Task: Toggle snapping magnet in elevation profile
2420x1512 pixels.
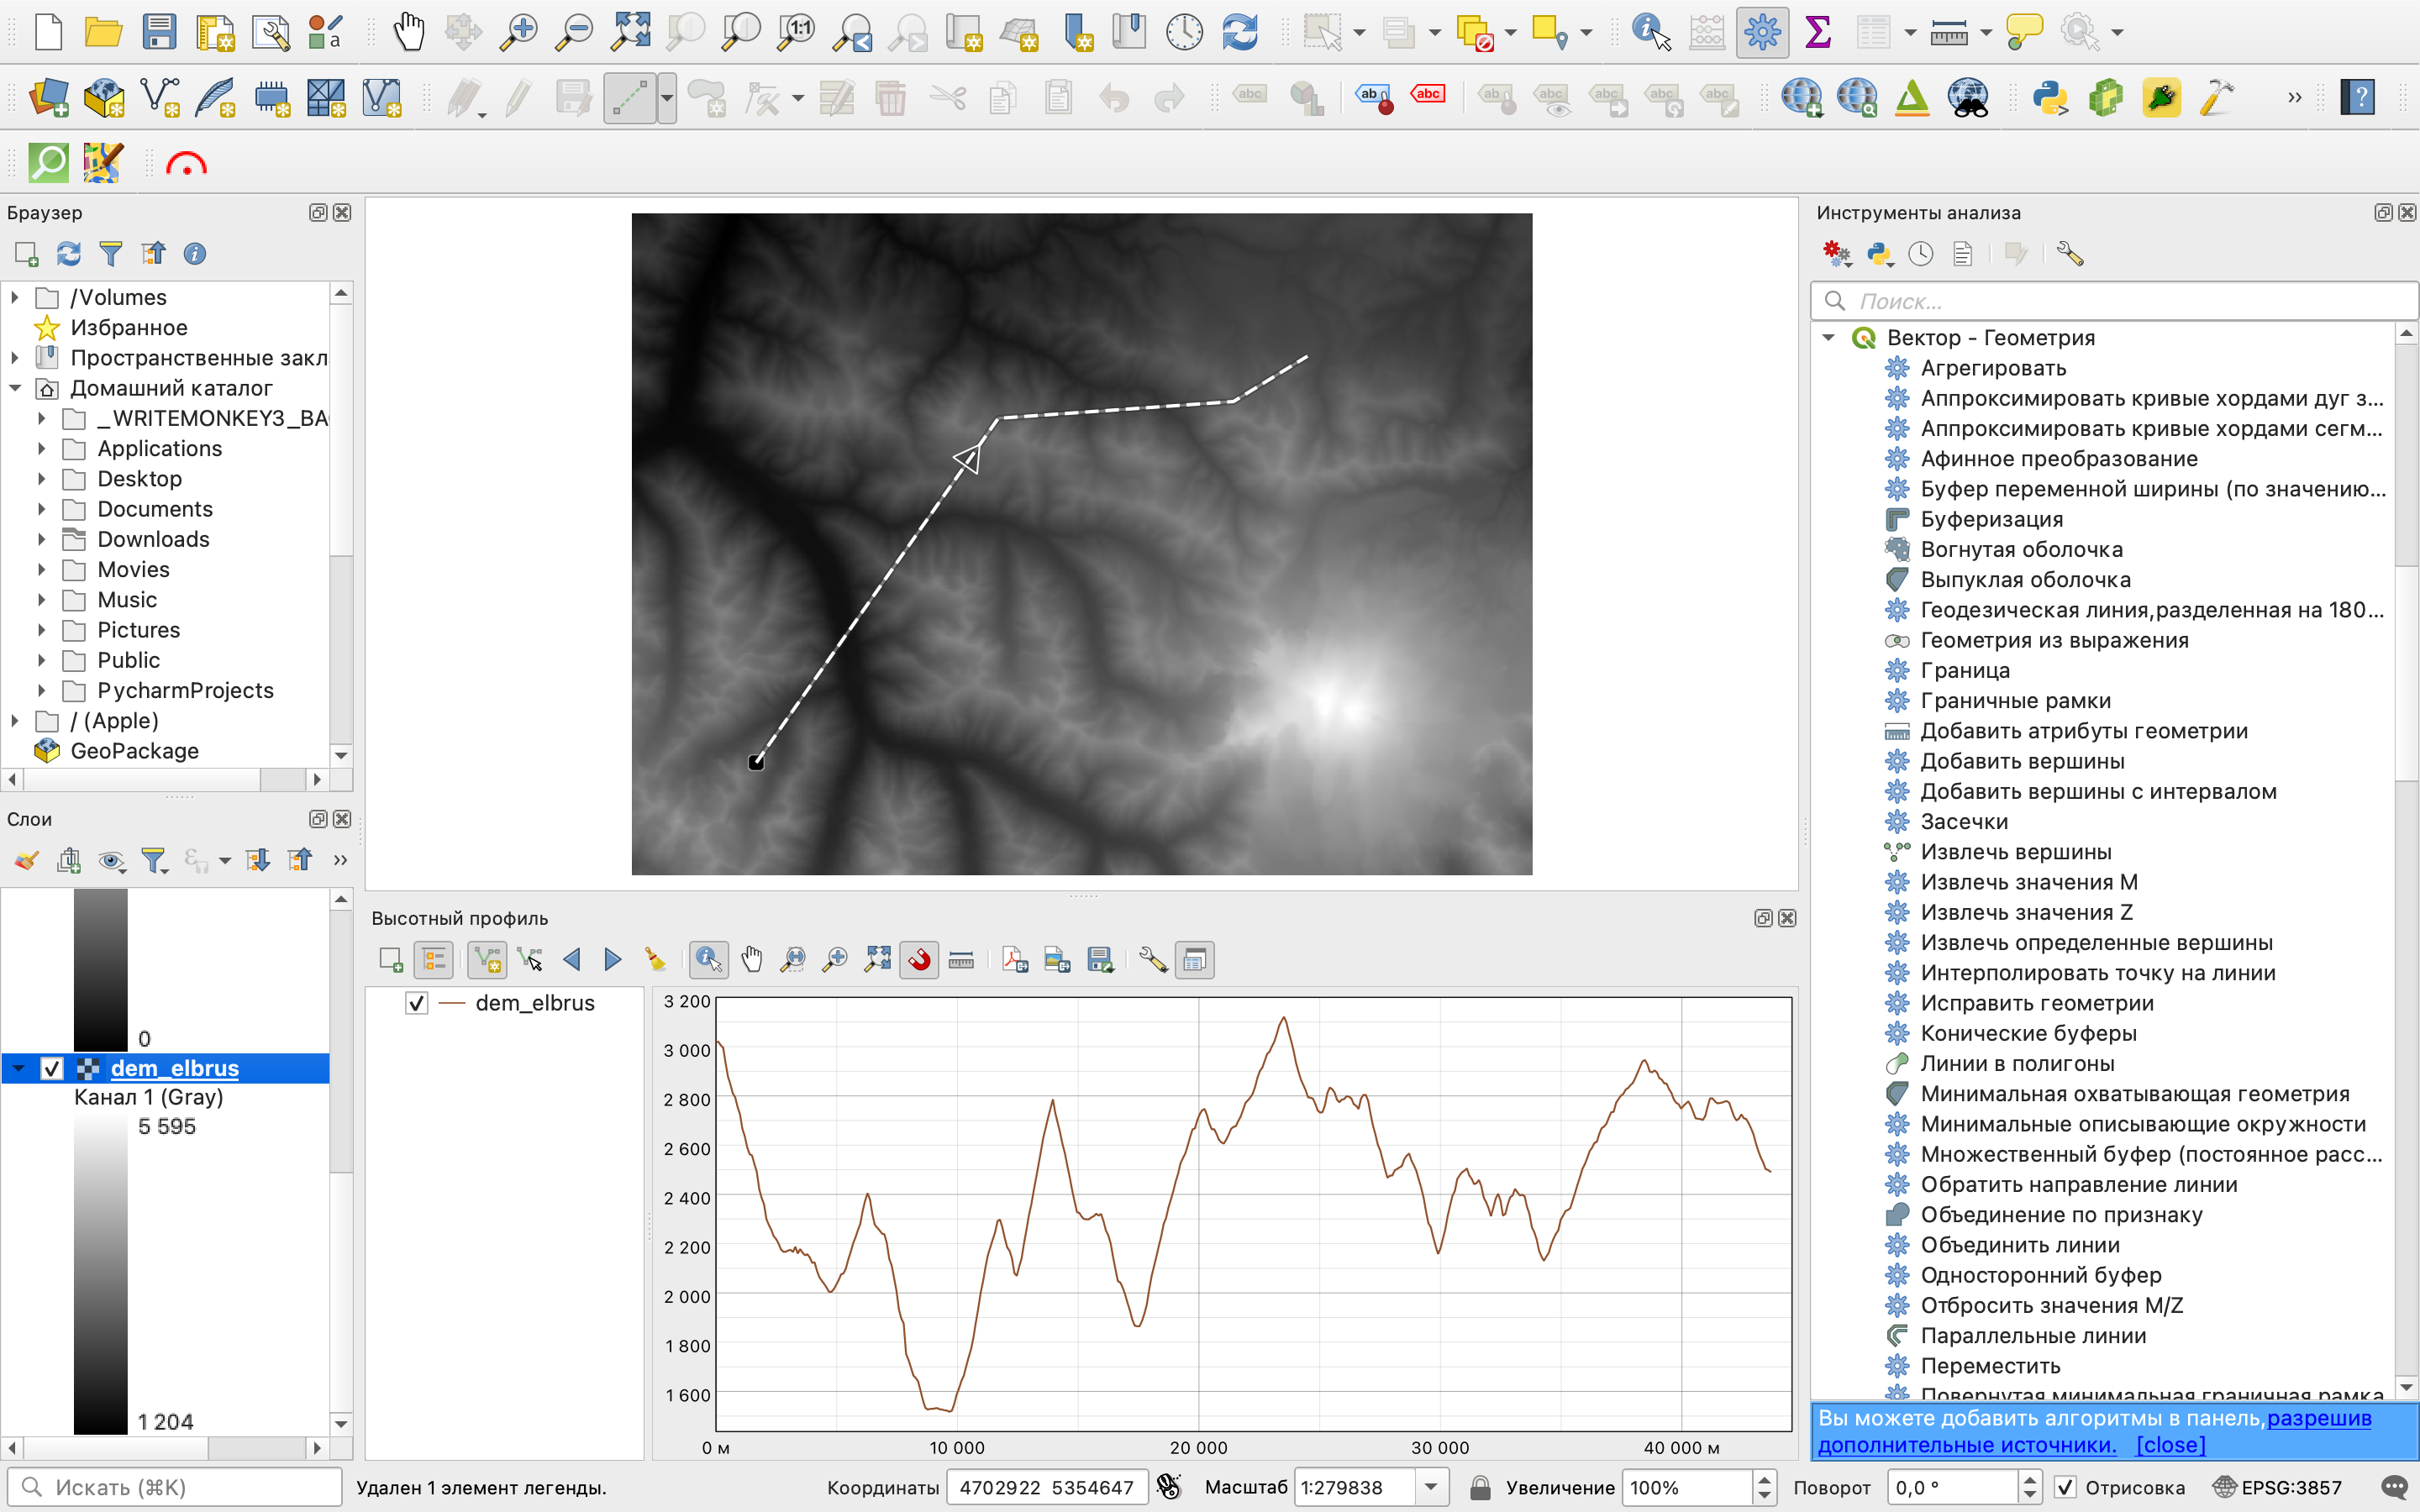Action: click(x=919, y=960)
